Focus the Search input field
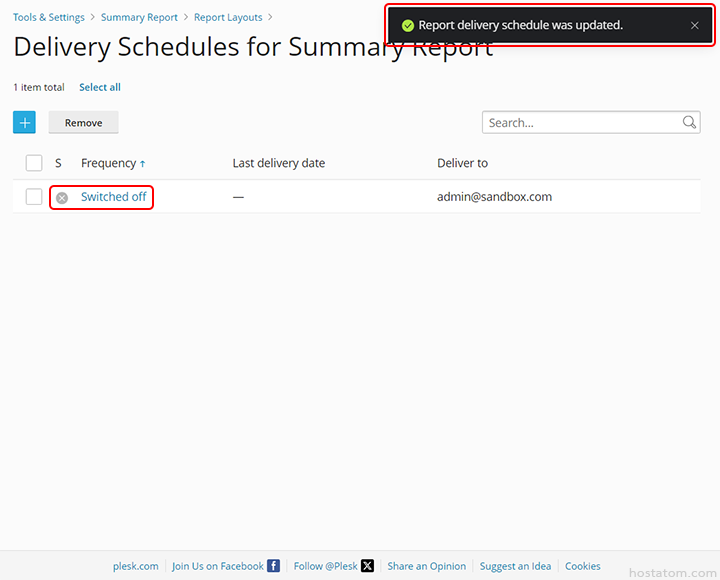The image size is (720, 580). point(580,122)
